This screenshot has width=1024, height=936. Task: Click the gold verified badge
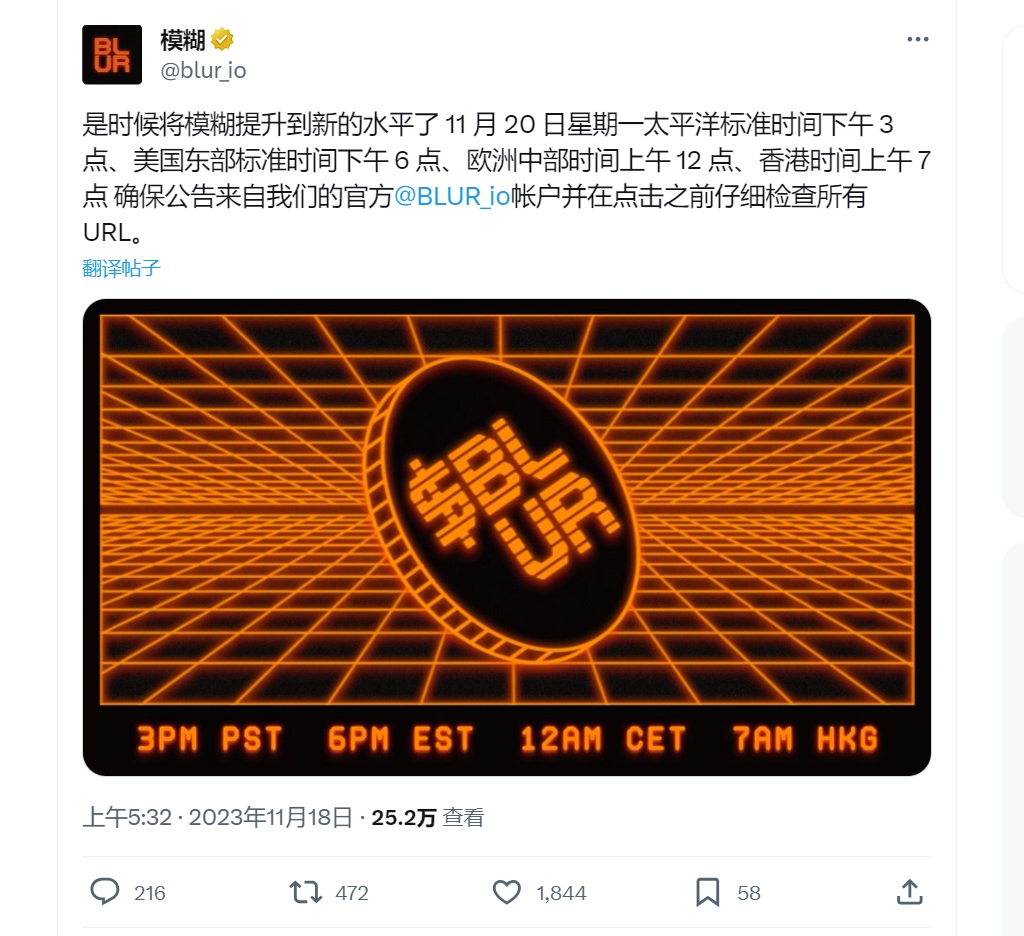(x=222, y=40)
